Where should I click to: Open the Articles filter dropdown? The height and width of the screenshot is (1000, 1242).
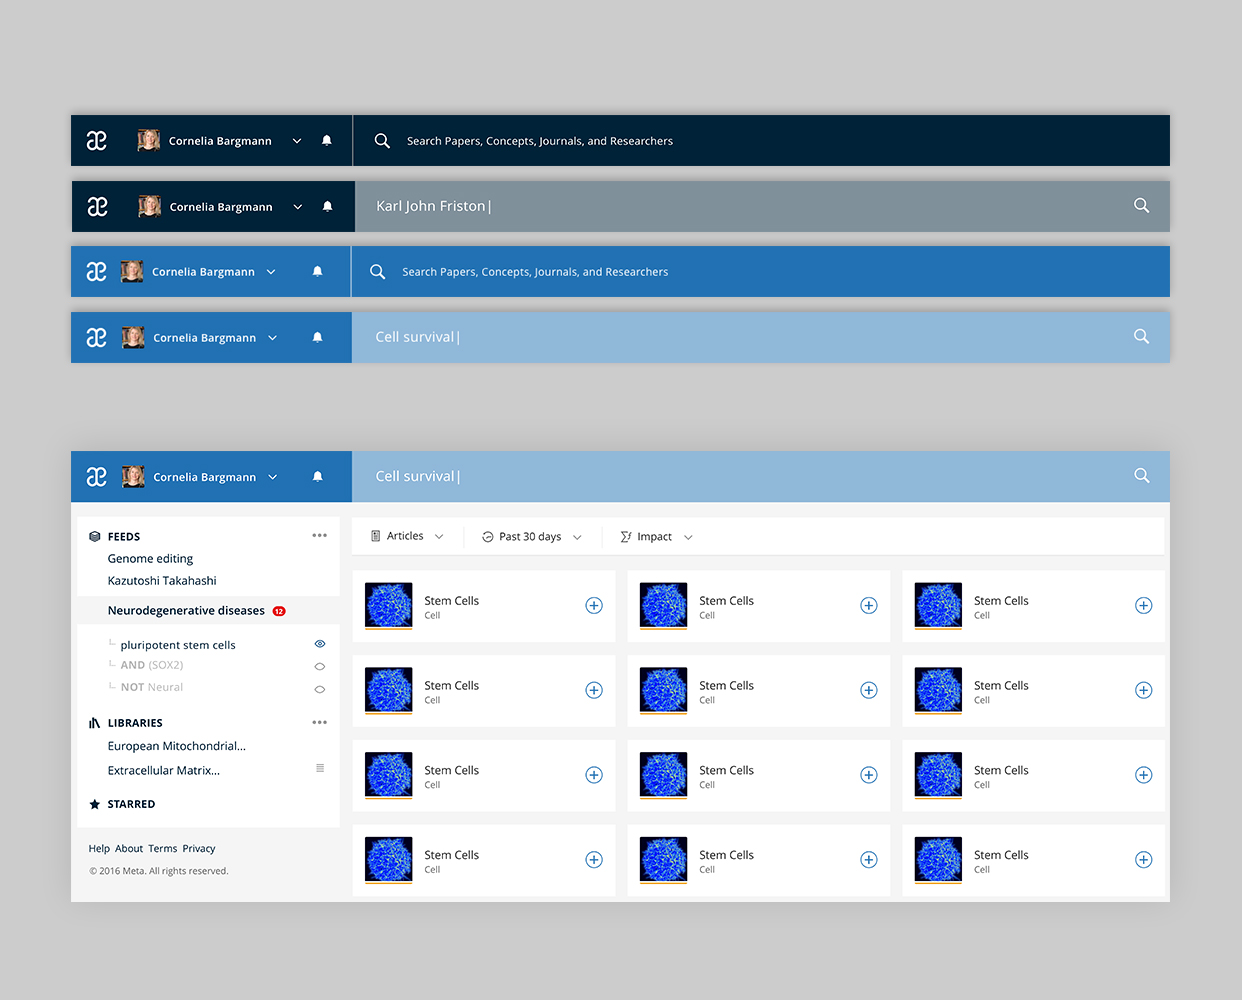coord(407,537)
